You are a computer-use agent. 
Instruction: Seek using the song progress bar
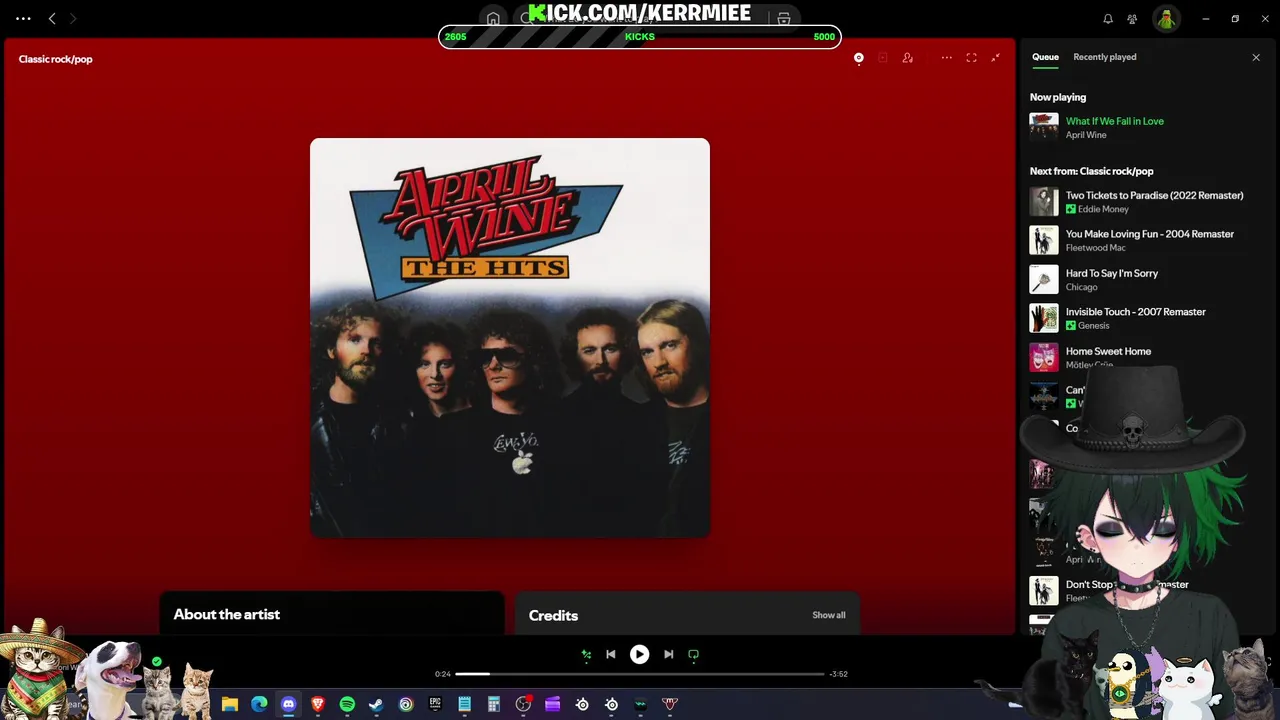click(x=640, y=674)
